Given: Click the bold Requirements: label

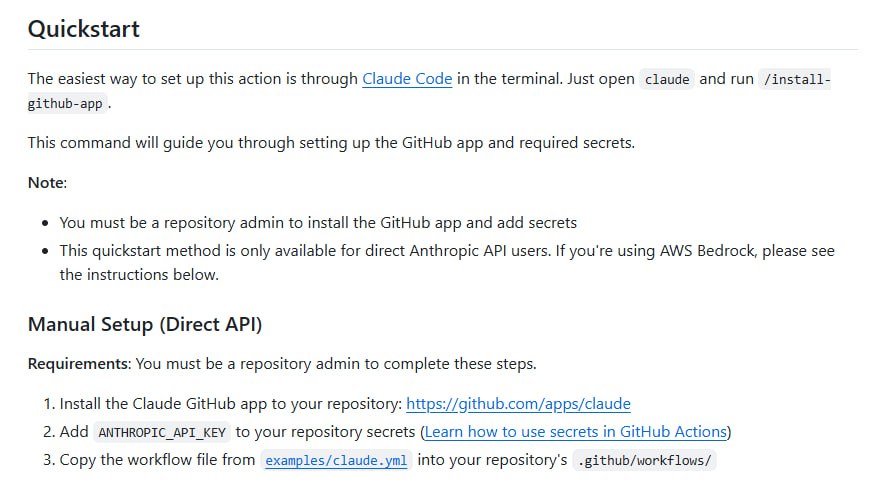Looking at the screenshot, I should 79,364.
